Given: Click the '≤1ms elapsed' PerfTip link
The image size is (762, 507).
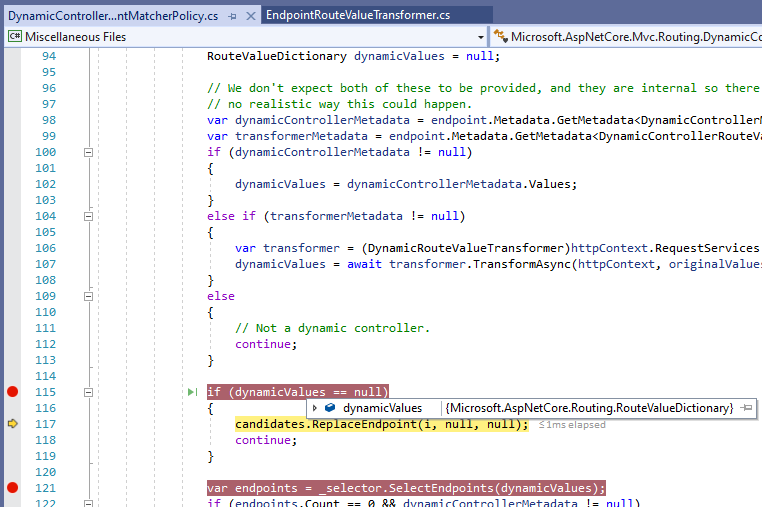Looking at the screenshot, I should [572, 425].
